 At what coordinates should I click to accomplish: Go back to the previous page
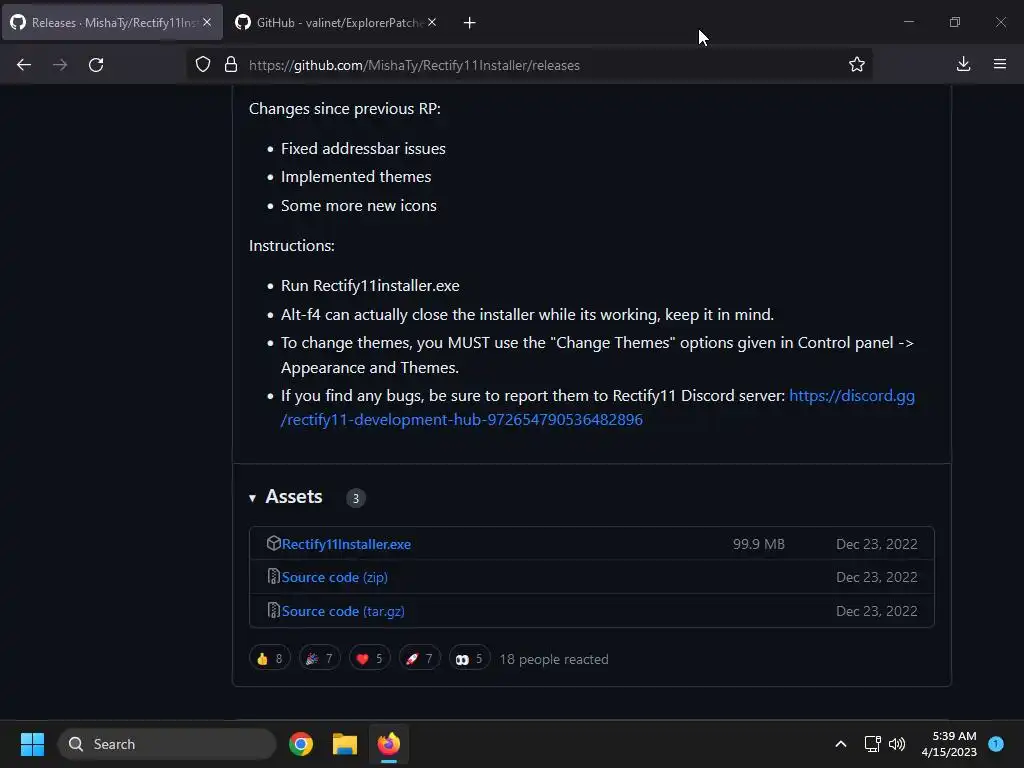[24, 65]
